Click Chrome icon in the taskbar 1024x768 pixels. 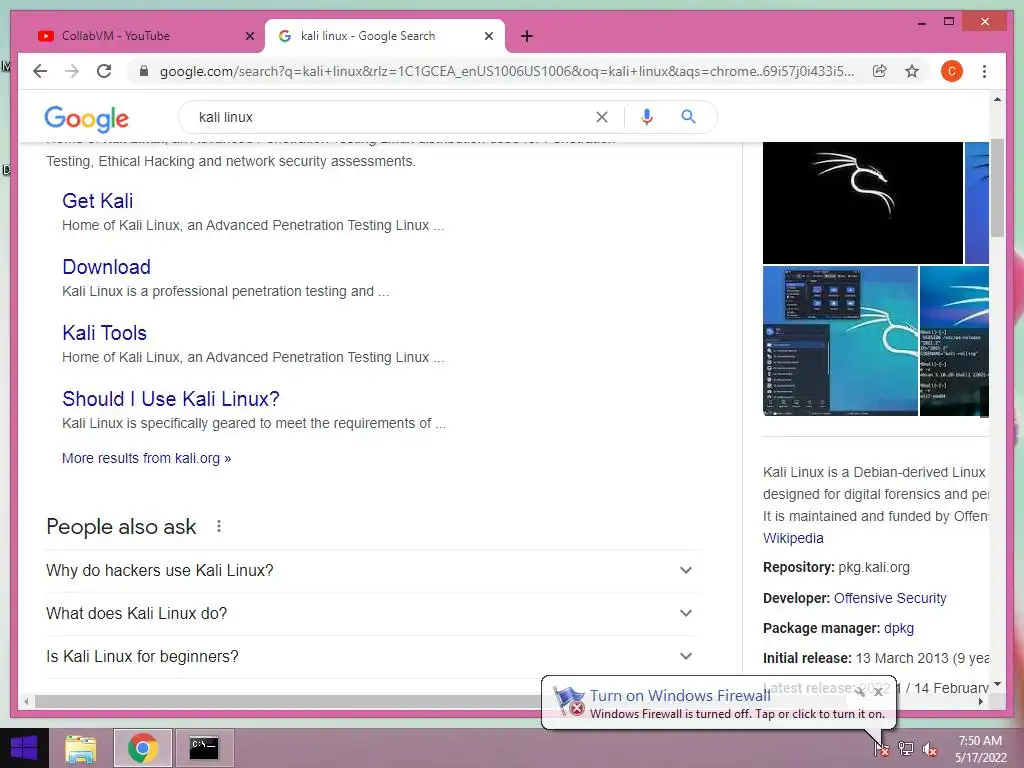pos(143,748)
